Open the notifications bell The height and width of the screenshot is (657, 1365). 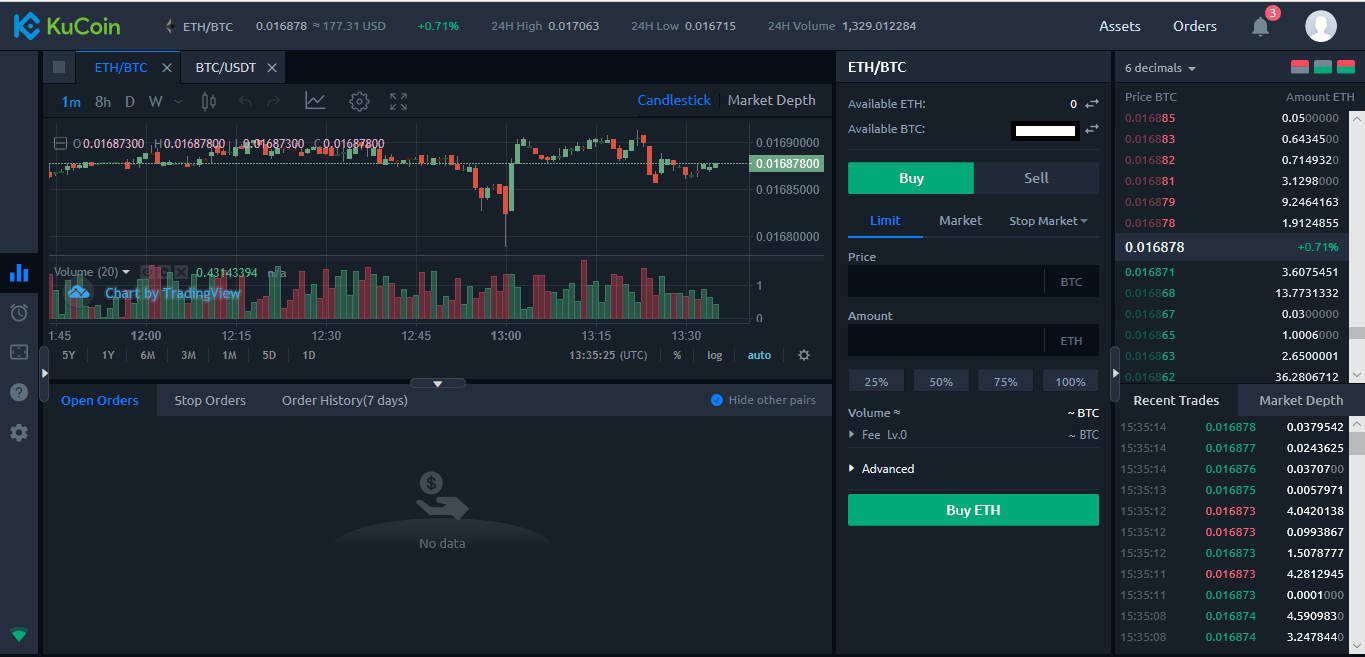(x=1261, y=27)
